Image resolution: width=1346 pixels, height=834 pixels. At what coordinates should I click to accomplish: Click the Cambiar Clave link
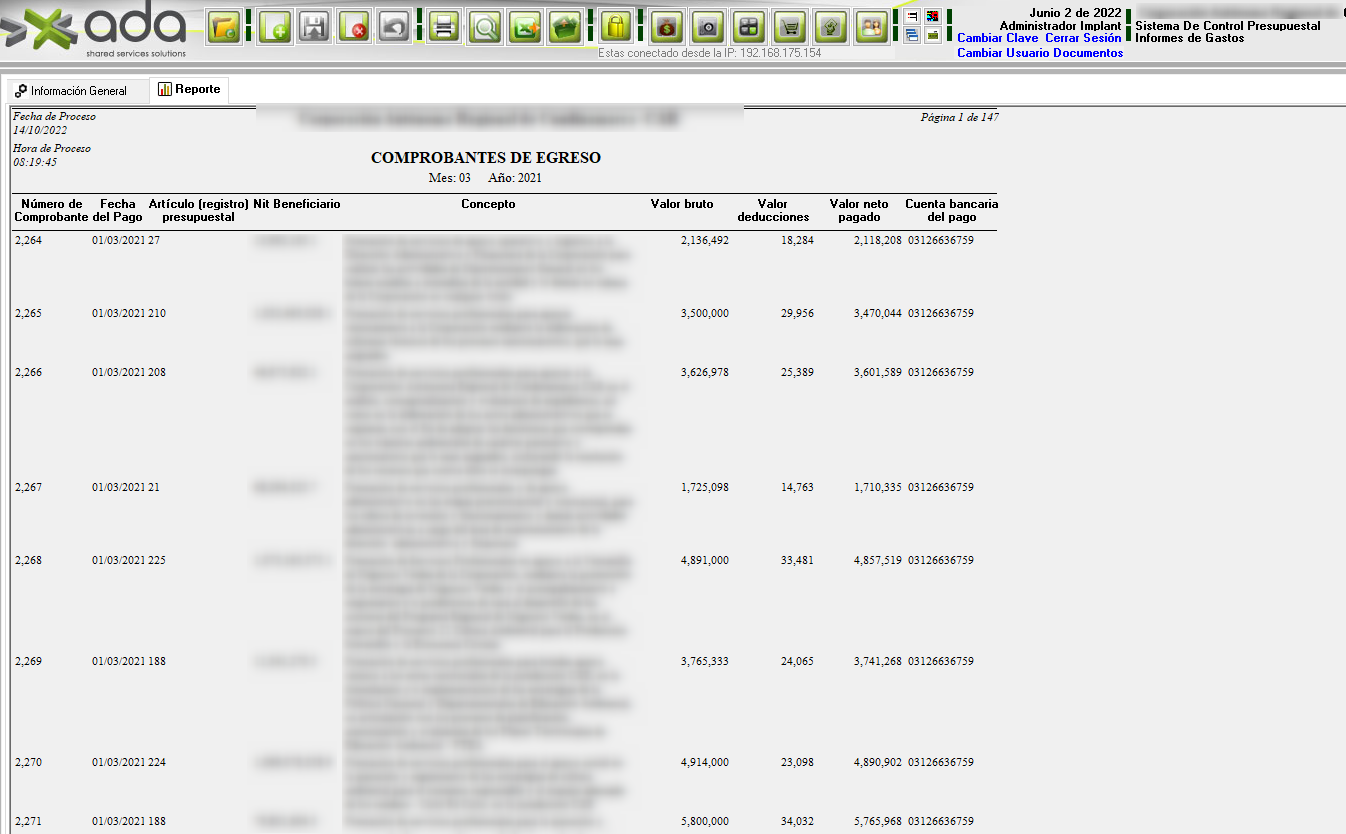pyautogui.click(x=997, y=38)
